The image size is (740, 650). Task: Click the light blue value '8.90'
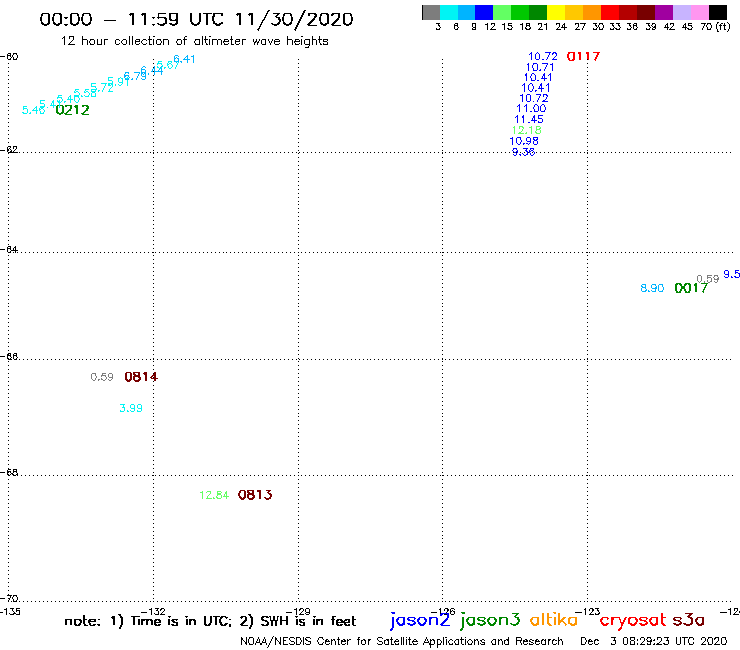652,288
